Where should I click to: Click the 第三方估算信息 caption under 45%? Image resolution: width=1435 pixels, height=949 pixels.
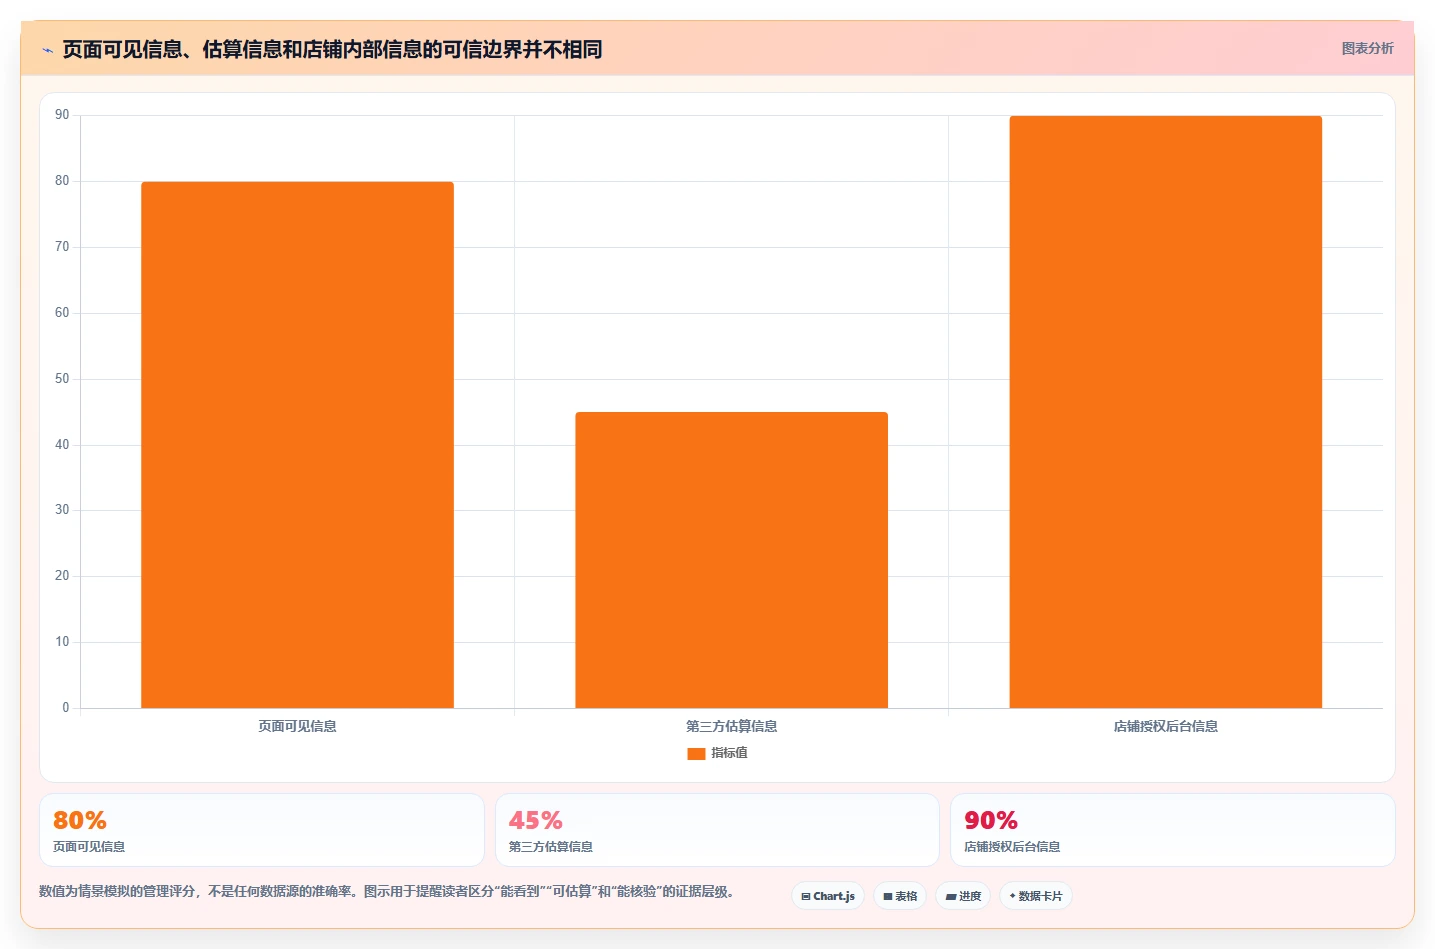click(551, 847)
